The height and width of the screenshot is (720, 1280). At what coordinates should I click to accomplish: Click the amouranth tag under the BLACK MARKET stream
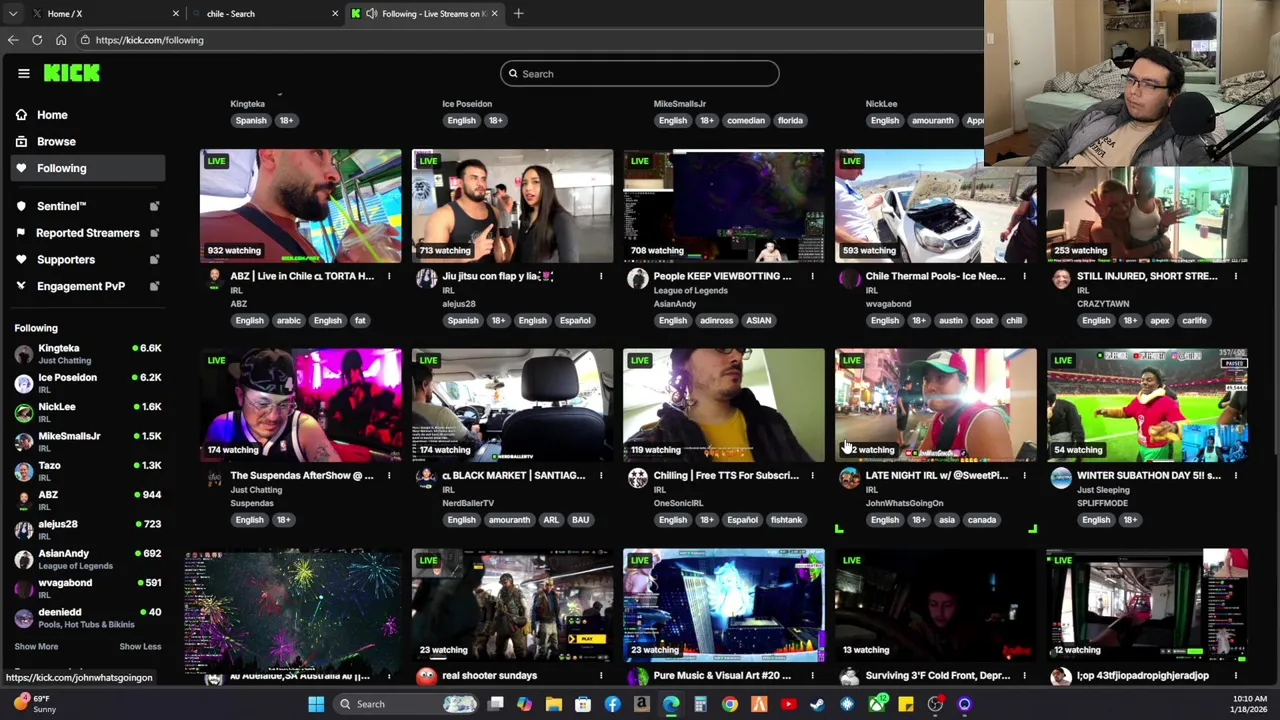(x=509, y=520)
